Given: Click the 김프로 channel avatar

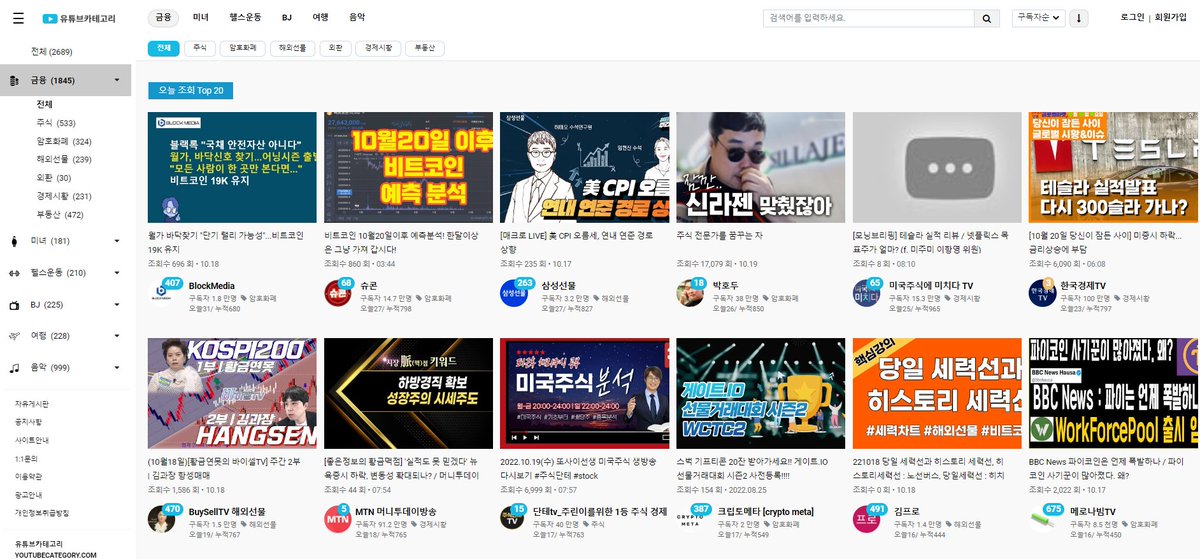Looking at the screenshot, I should coord(866,517).
